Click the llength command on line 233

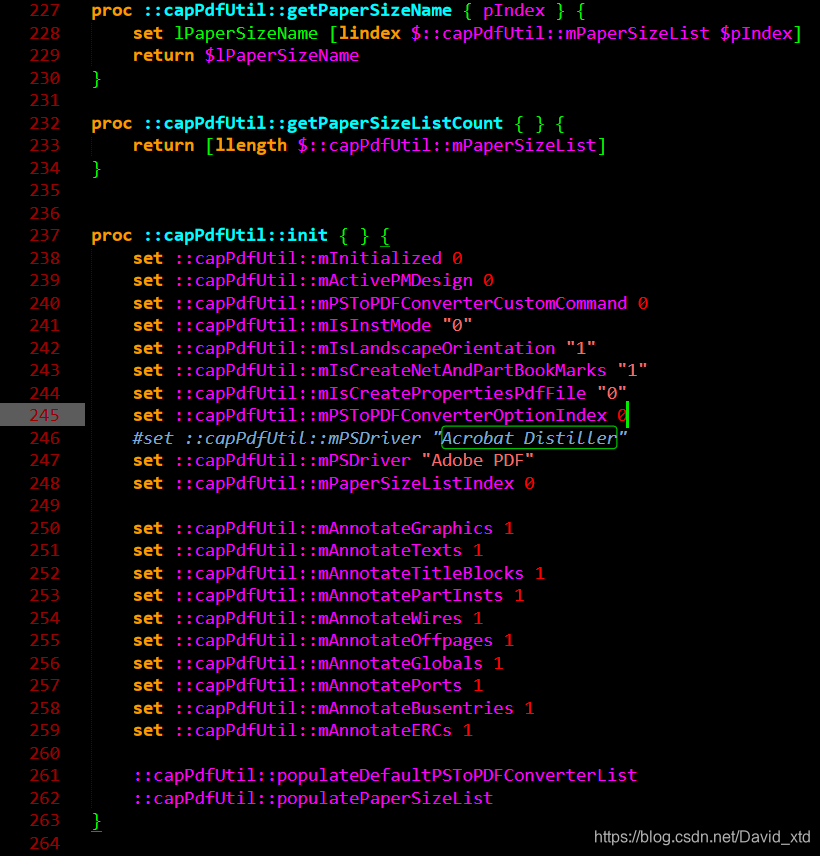coord(251,145)
